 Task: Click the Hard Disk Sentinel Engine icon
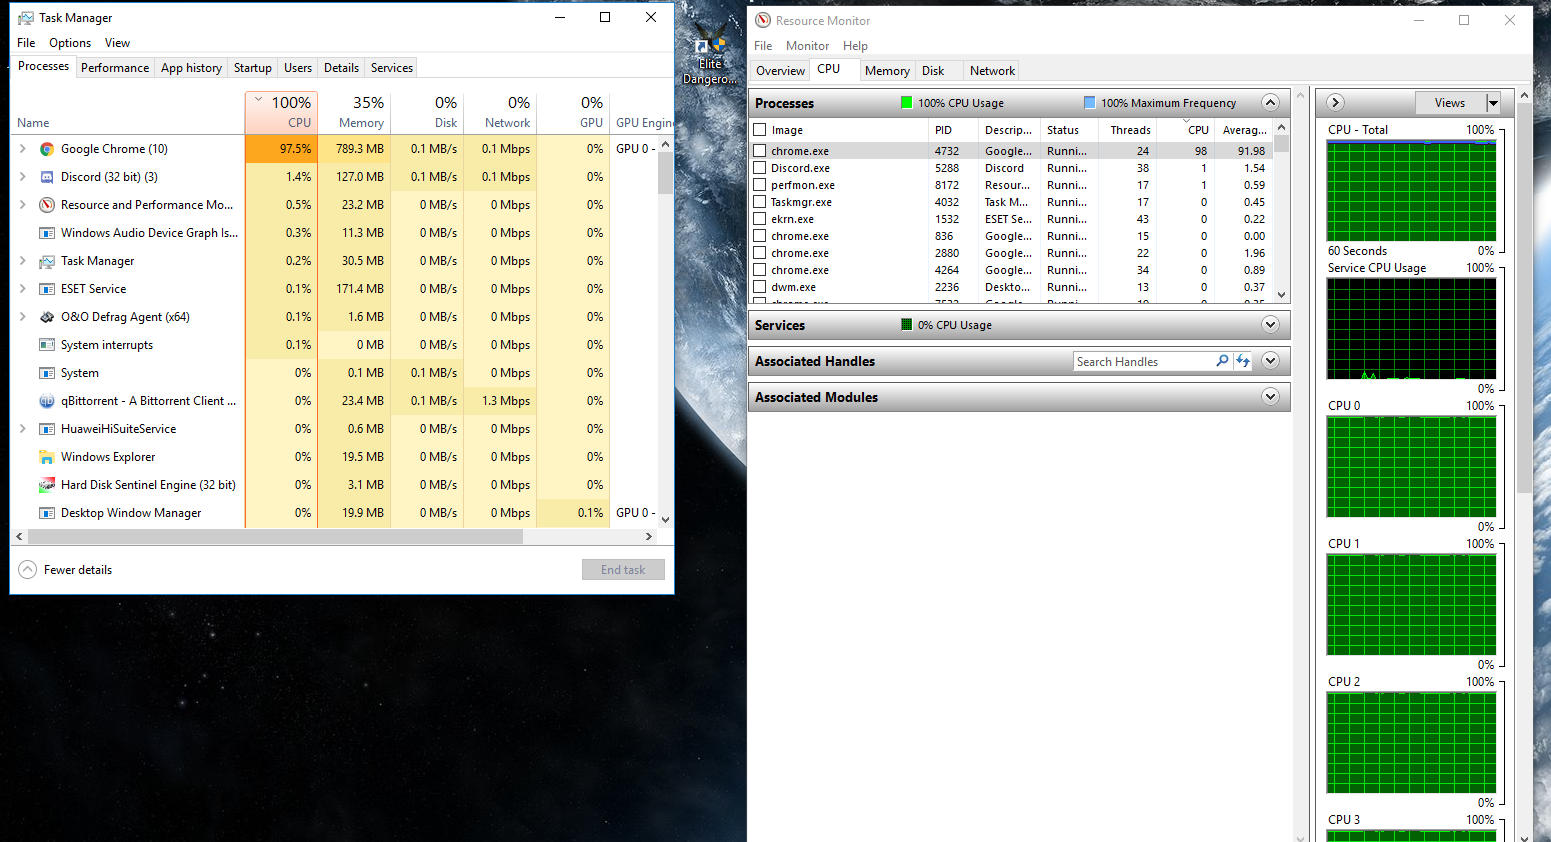[46, 485]
